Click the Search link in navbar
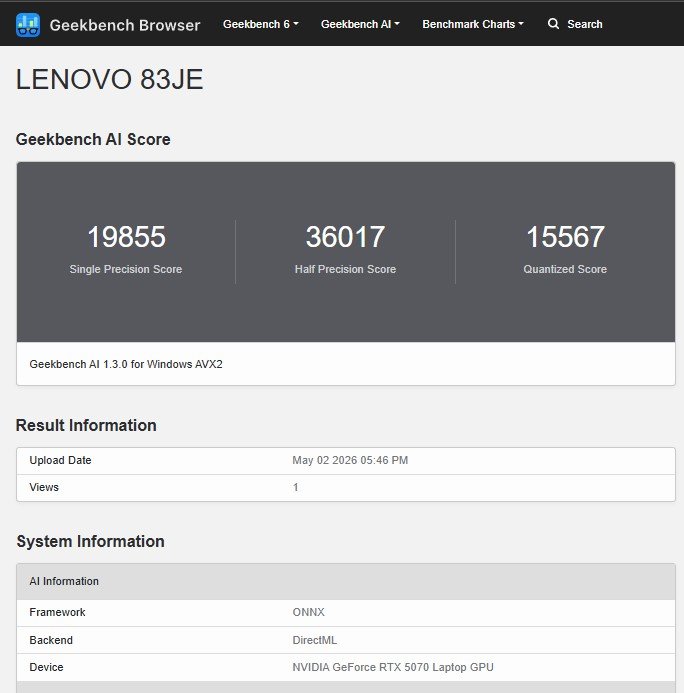 [x=585, y=24]
